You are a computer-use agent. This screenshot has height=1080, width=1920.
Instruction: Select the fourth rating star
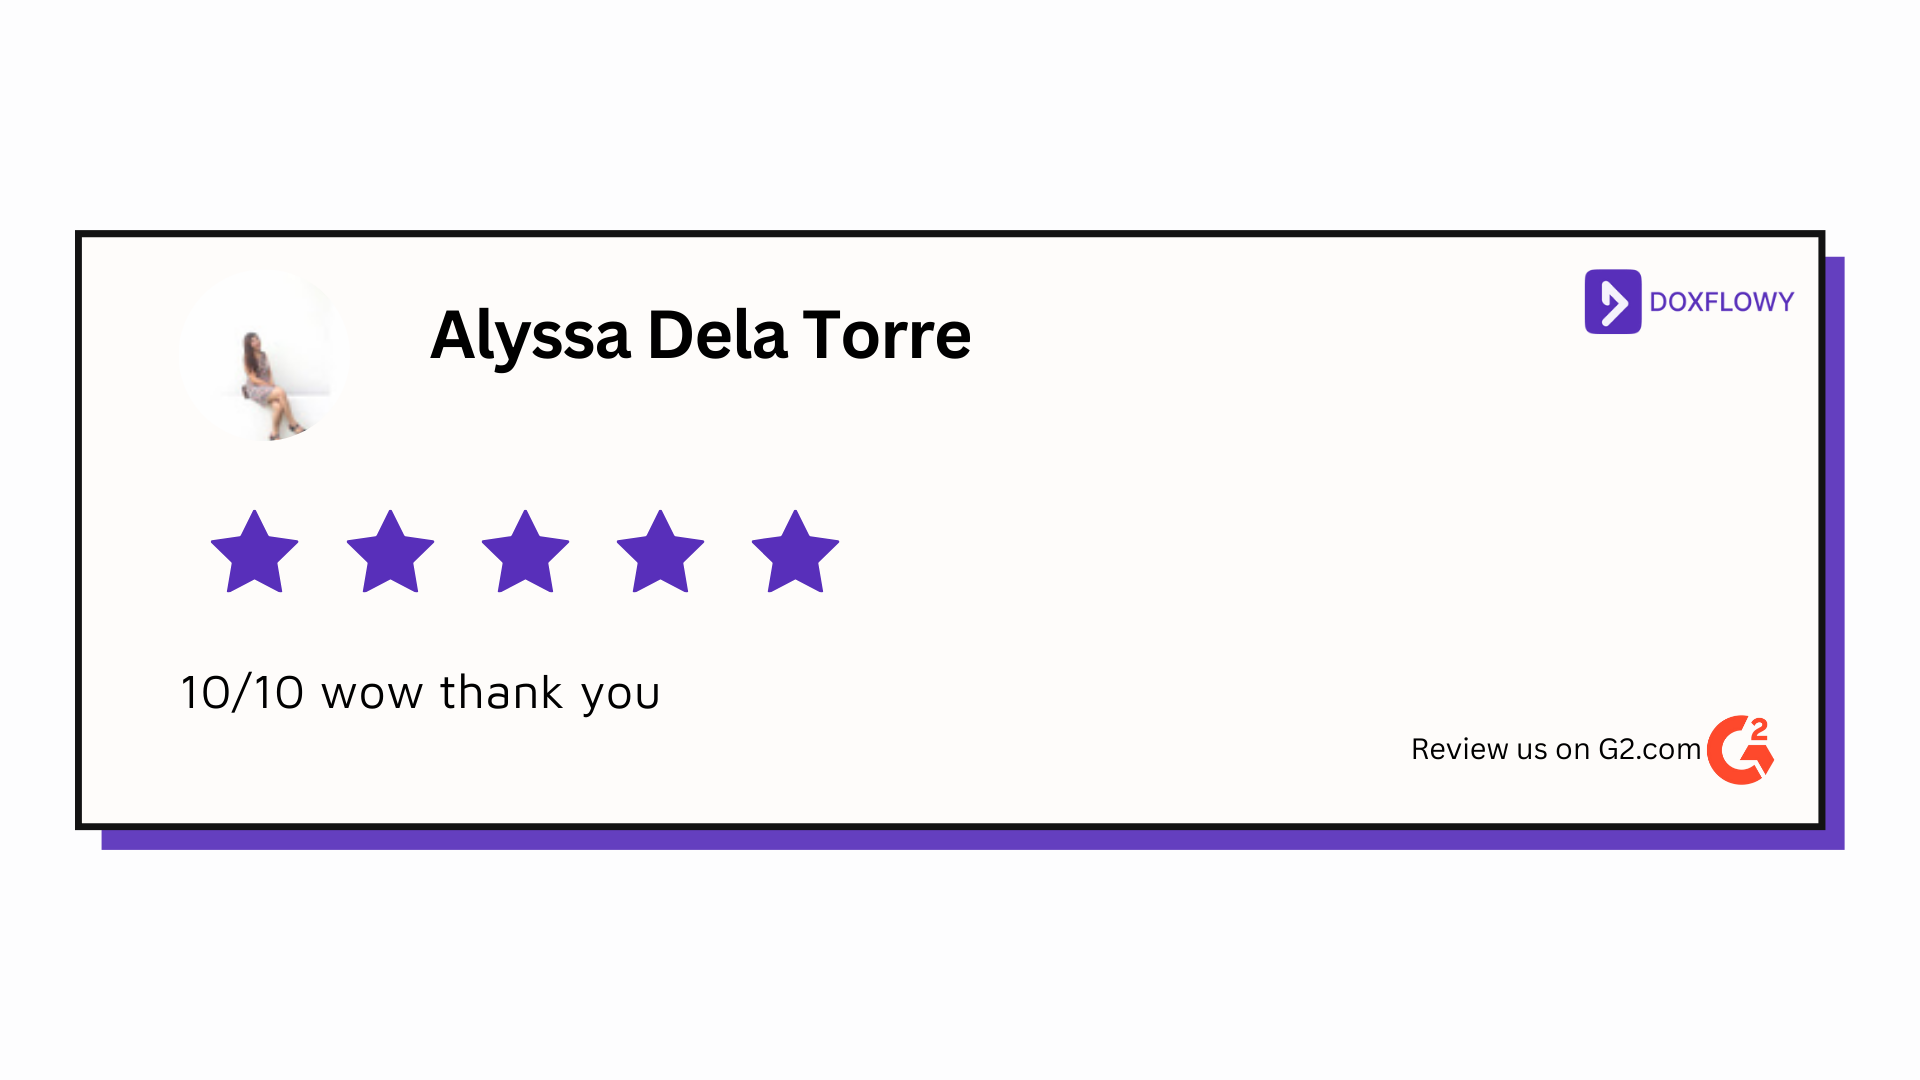click(x=660, y=553)
